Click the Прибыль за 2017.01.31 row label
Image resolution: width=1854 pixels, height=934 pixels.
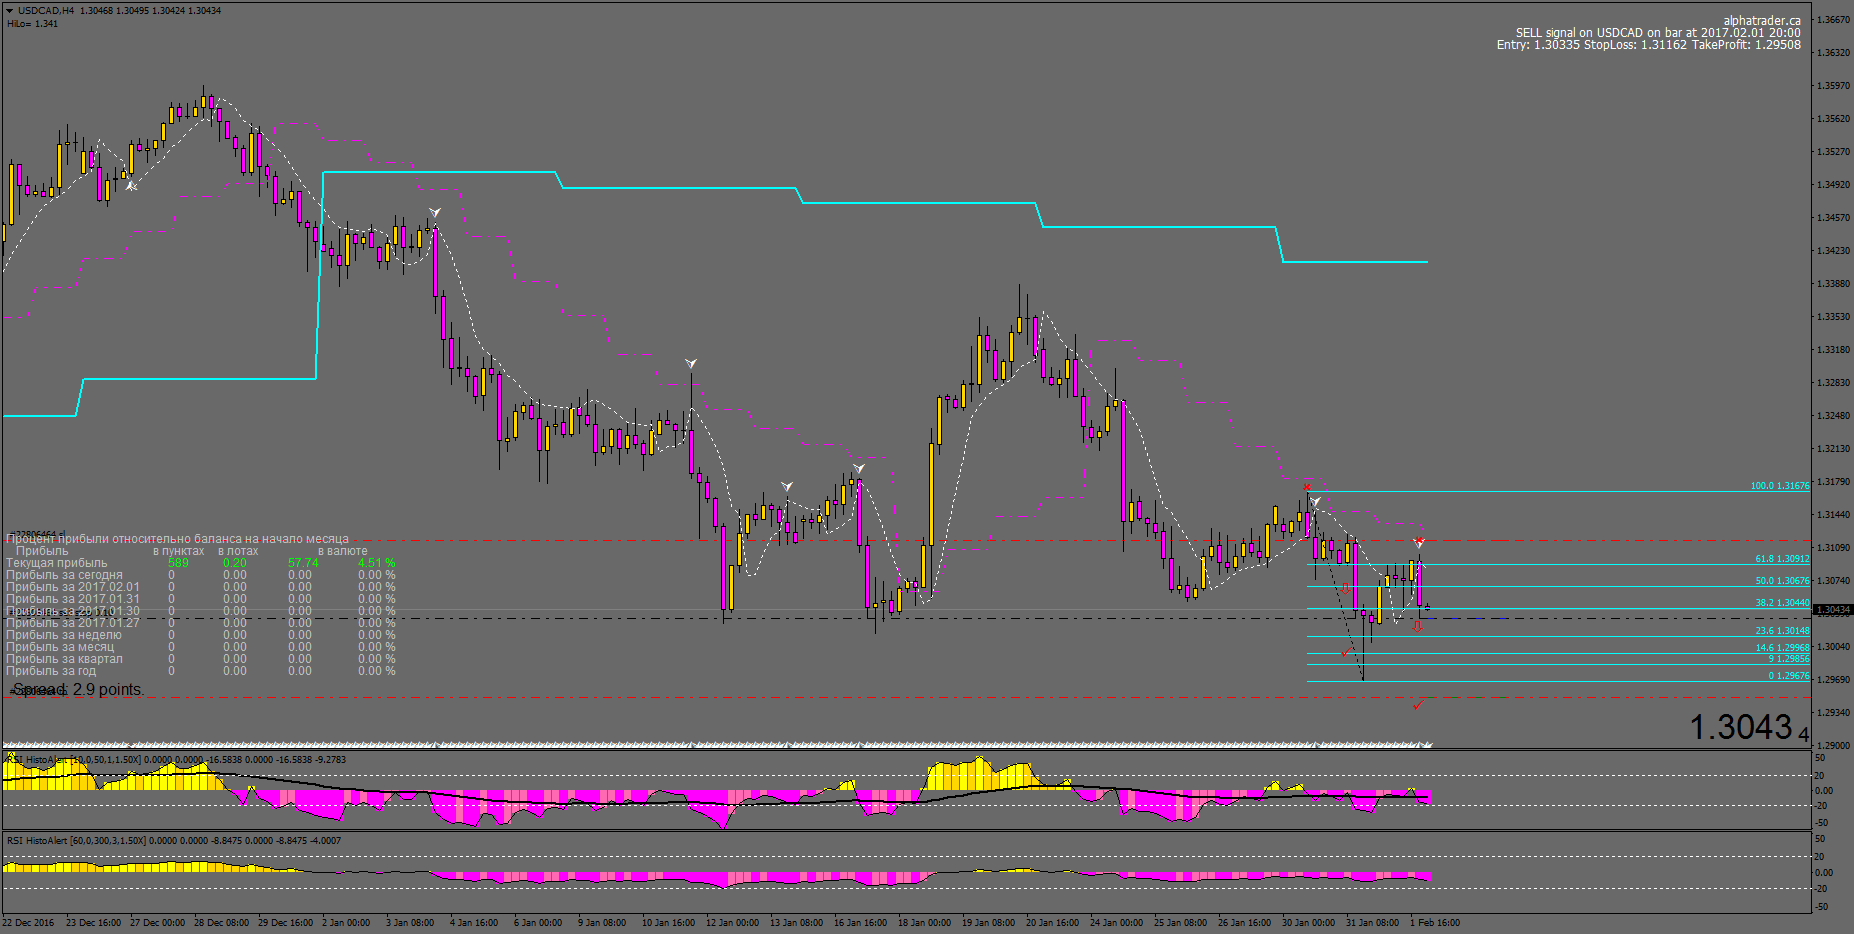[x=73, y=599]
